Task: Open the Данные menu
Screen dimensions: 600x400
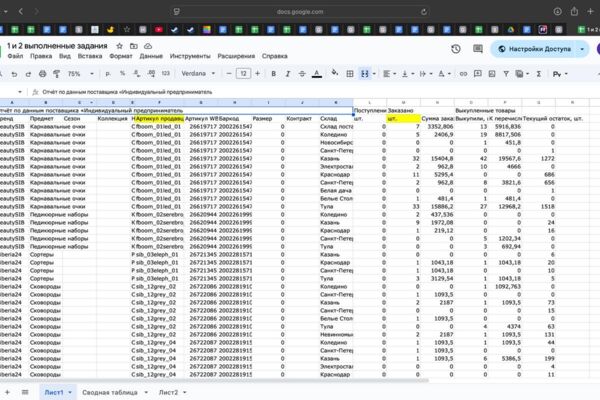Action: [x=151, y=56]
